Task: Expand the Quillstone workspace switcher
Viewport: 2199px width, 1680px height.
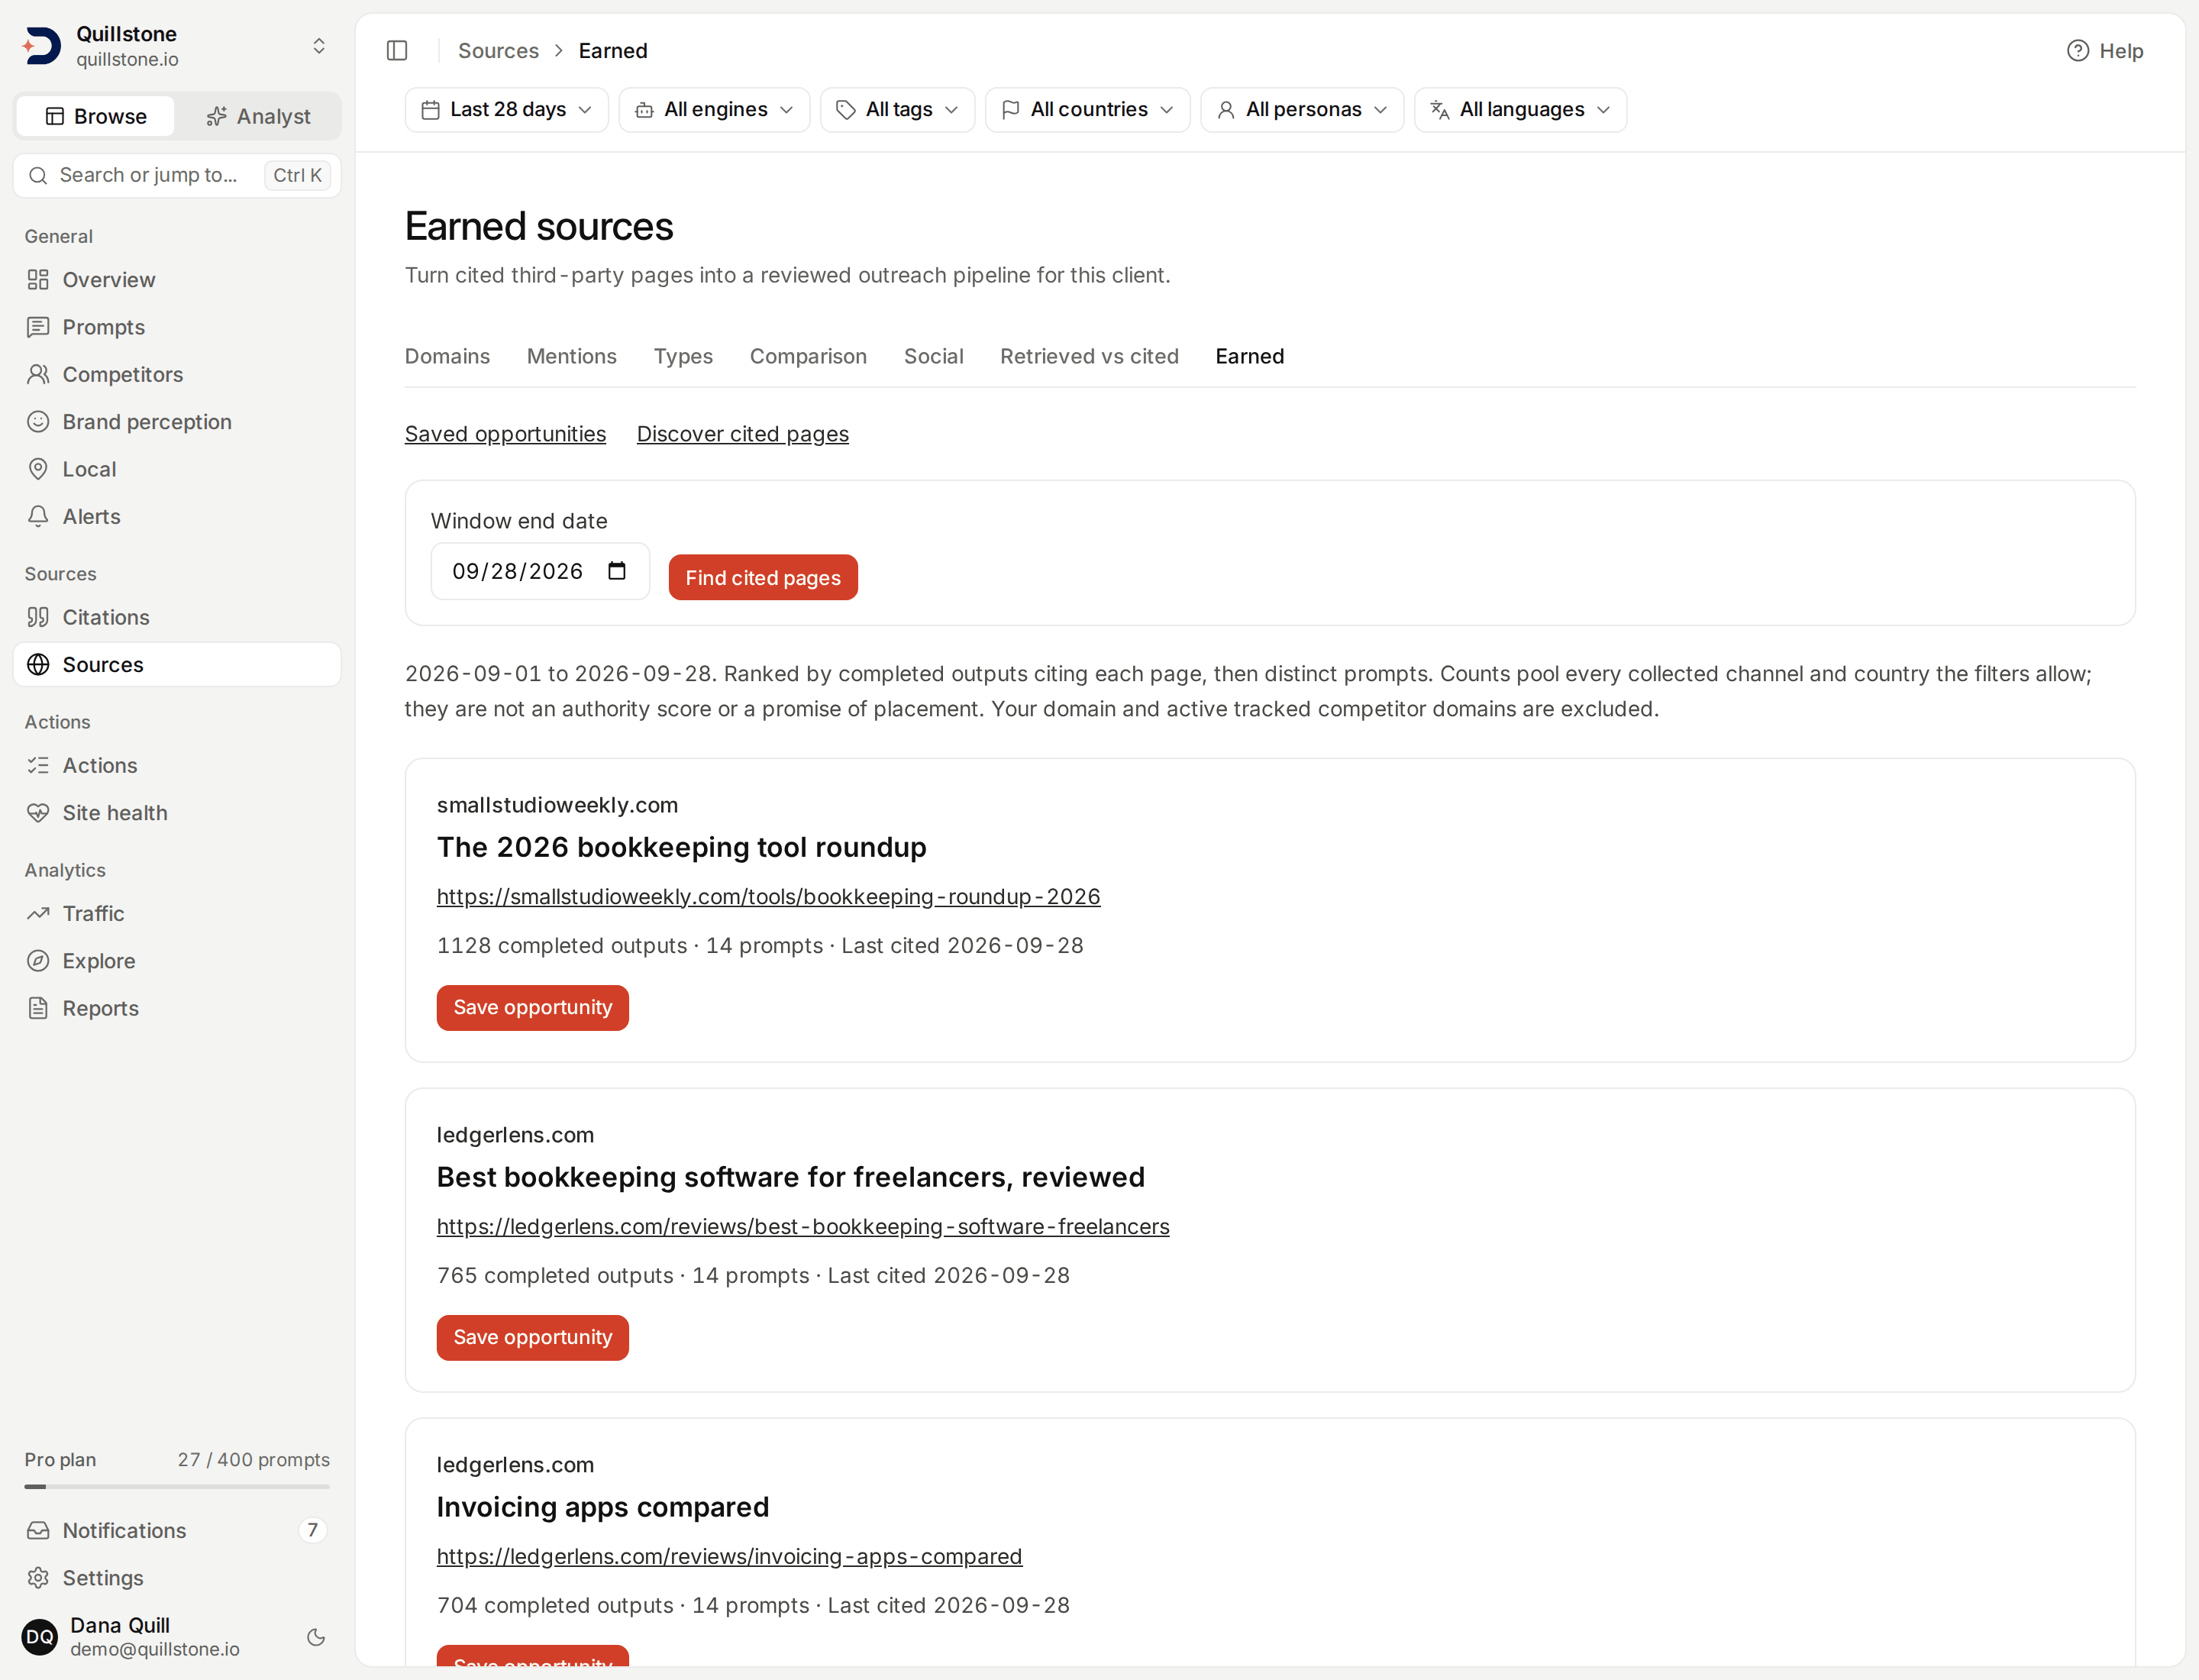Action: [x=319, y=46]
